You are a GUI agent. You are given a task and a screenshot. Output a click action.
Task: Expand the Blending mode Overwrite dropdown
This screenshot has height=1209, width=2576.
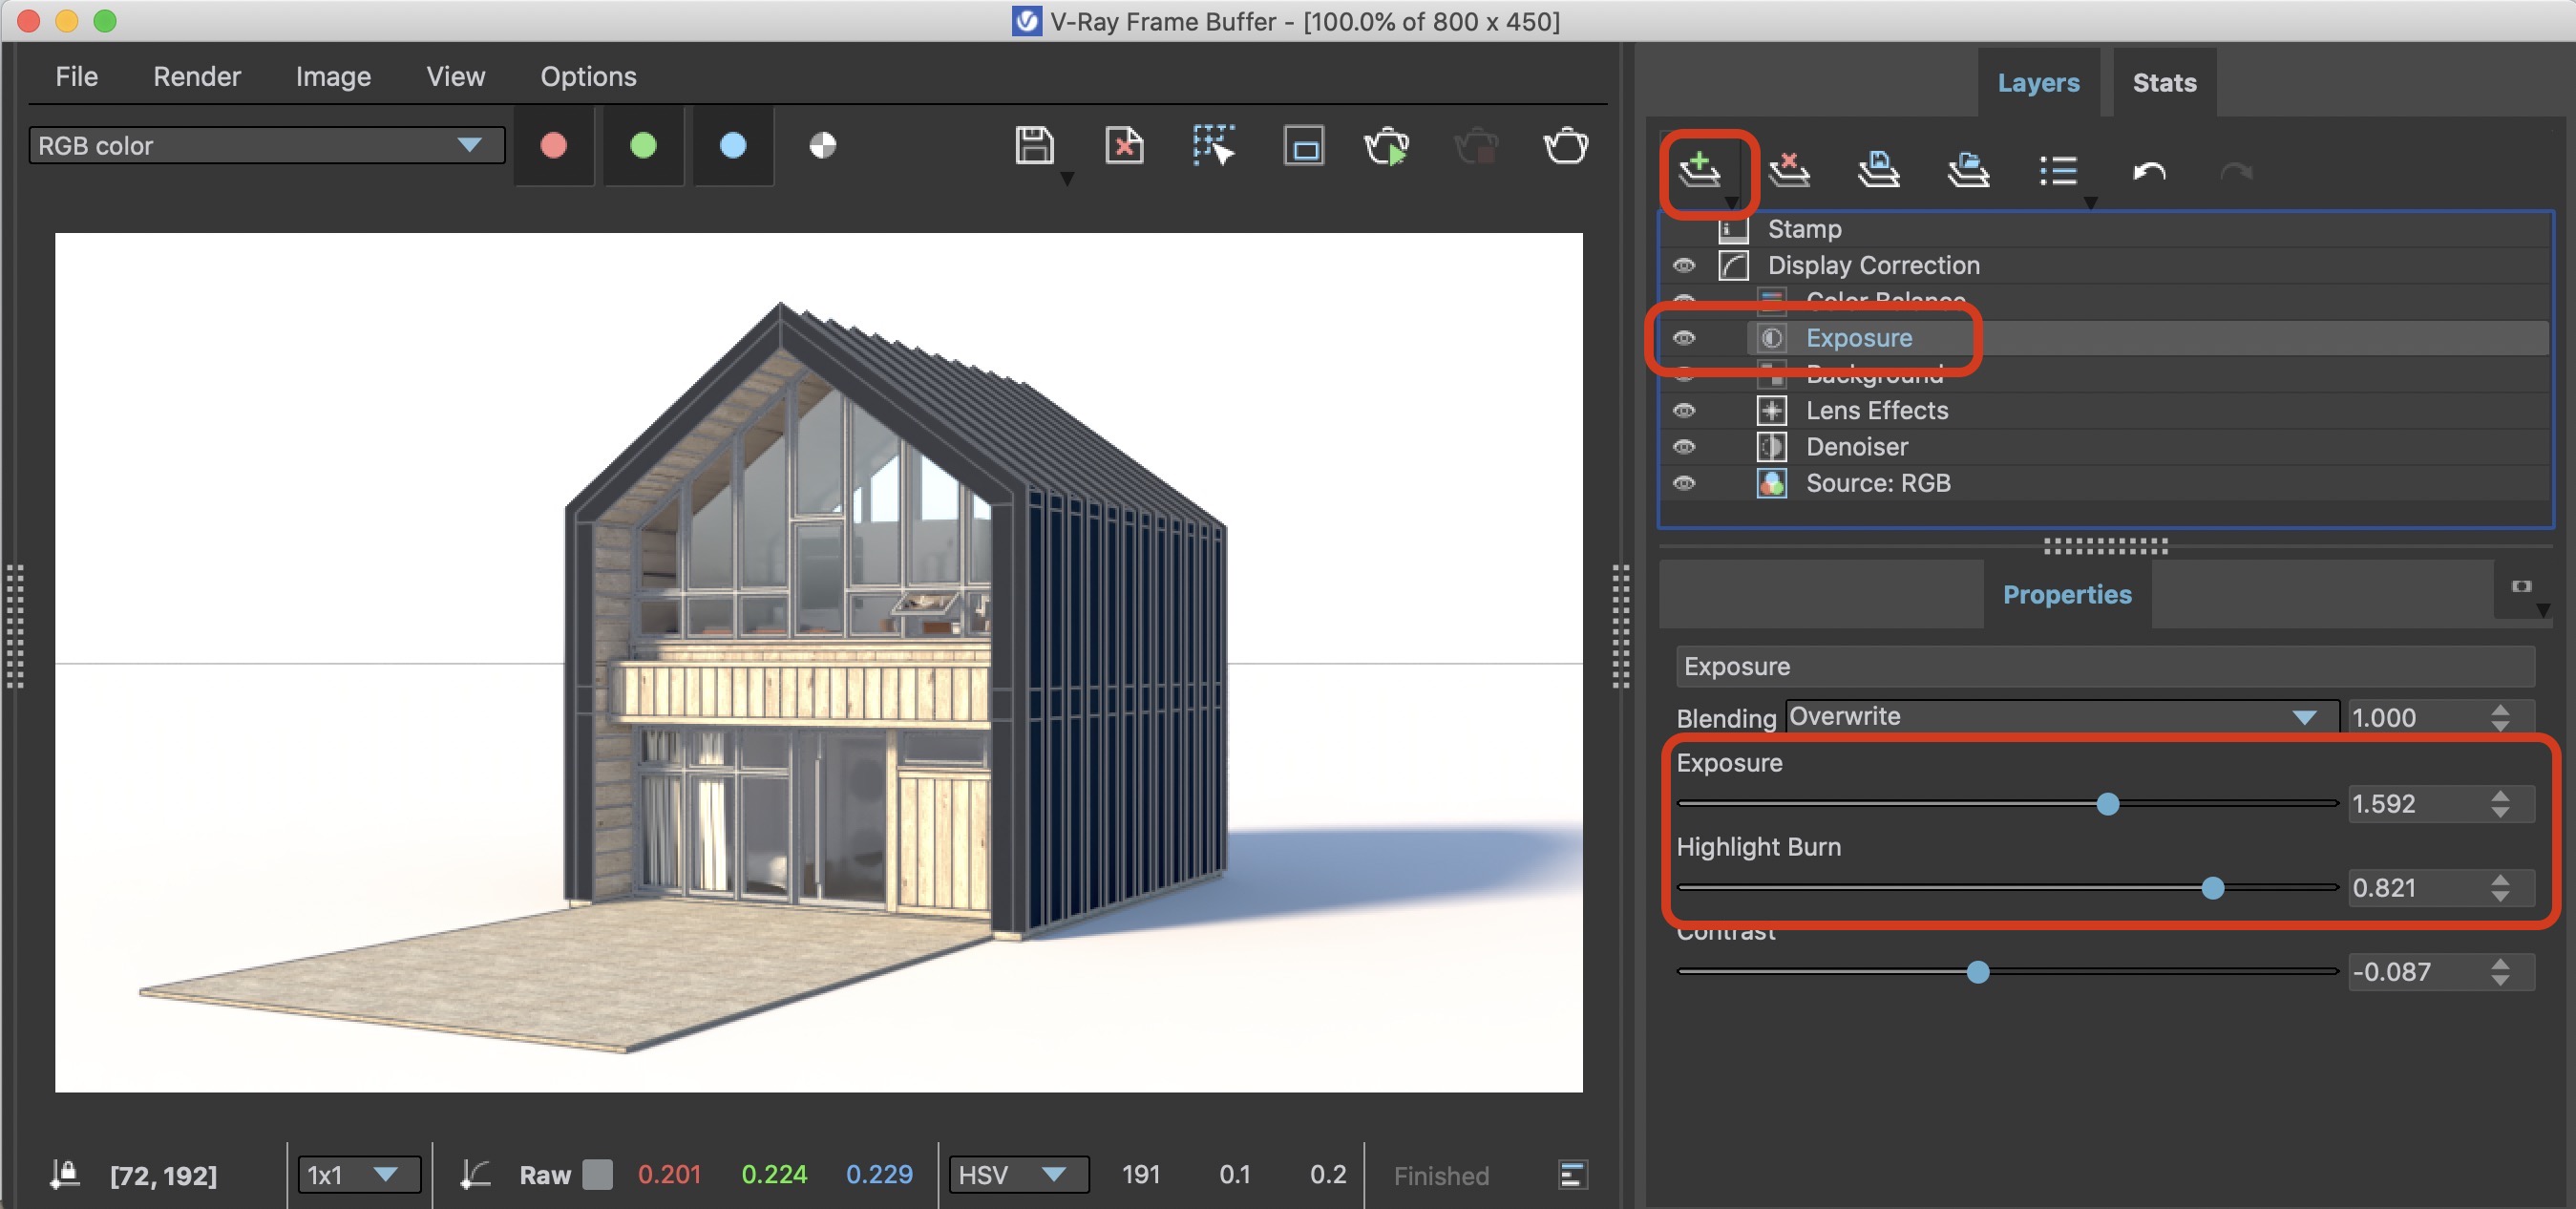tap(2061, 717)
